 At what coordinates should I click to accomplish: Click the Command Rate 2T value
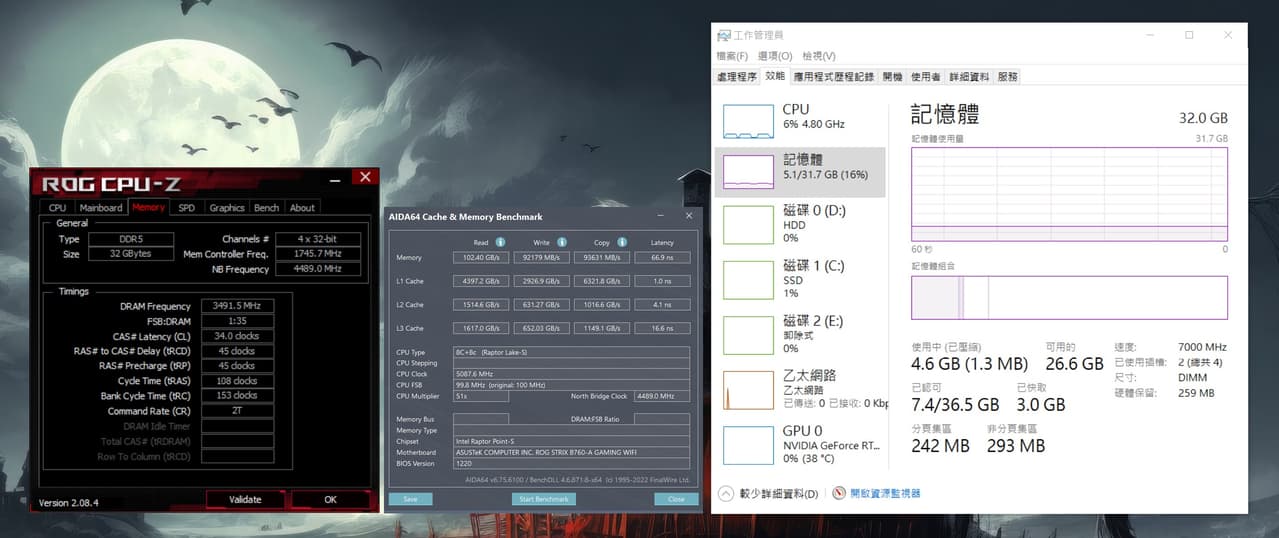point(237,411)
